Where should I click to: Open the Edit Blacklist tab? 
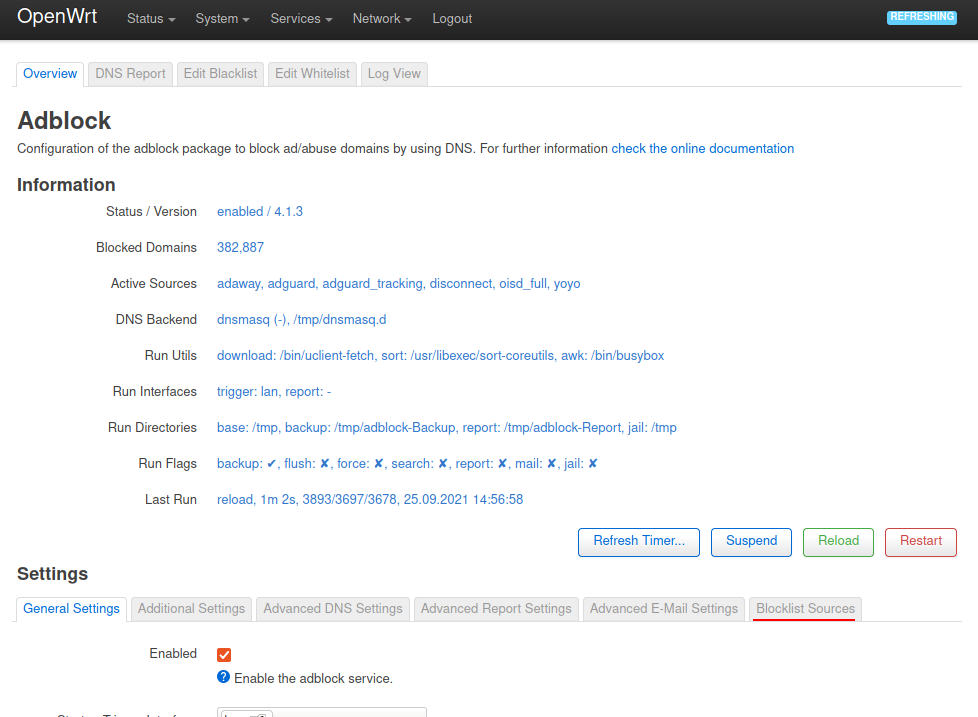tap(220, 74)
